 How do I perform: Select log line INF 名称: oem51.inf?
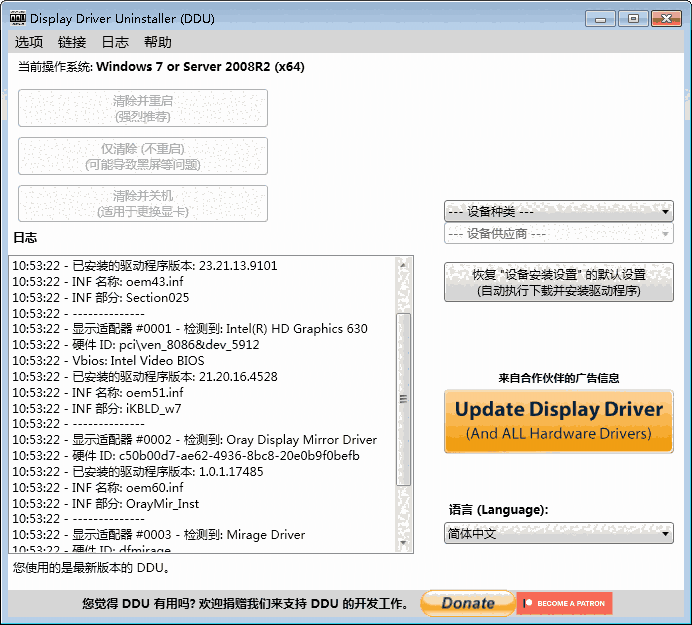tap(98, 392)
